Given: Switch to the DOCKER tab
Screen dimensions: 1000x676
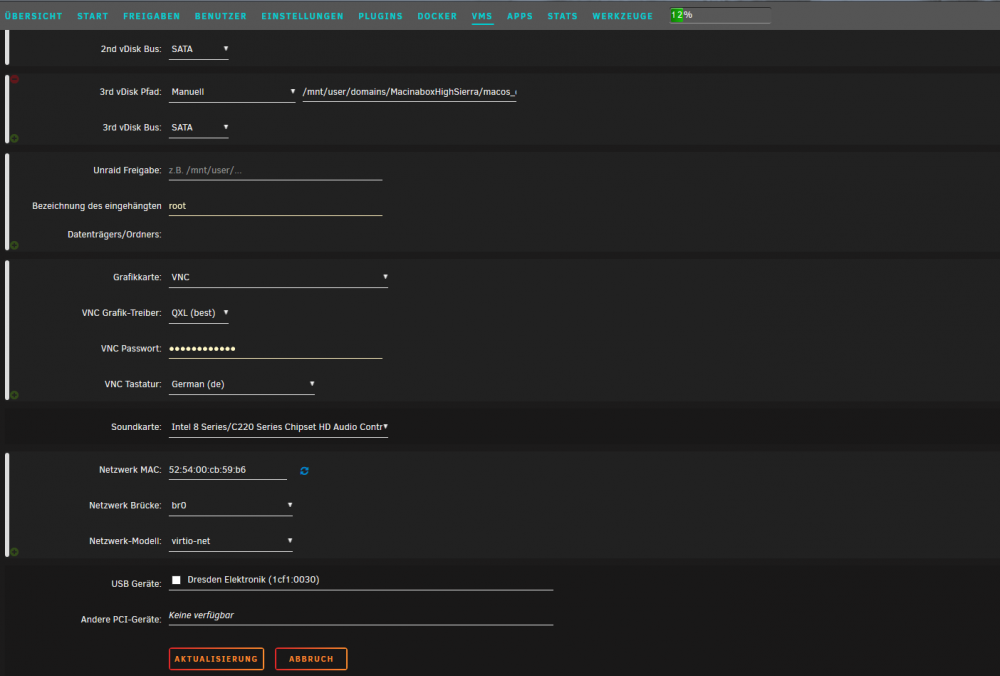Looking at the screenshot, I should tap(438, 16).
